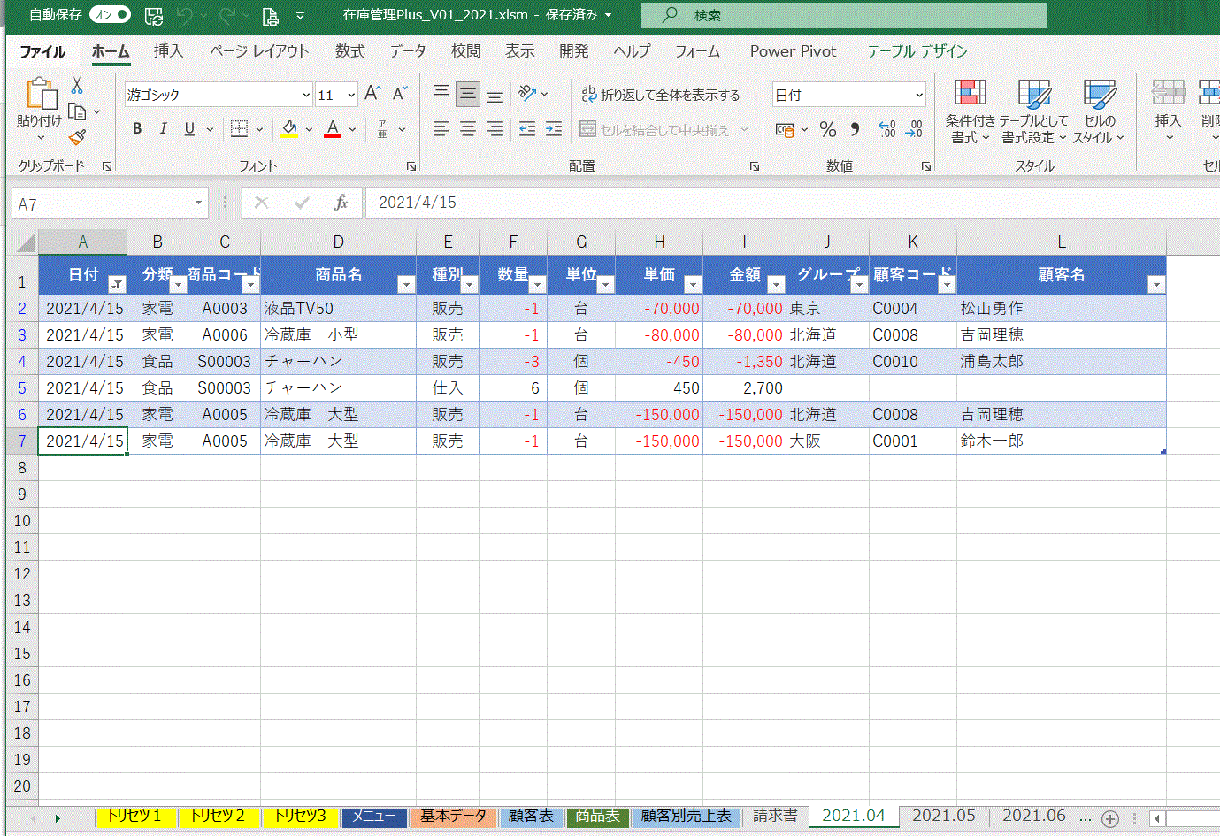The width and height of the screenshot is (1220, 836).
Task: Click the Insert Function fx icon
Action: point(341,203)
